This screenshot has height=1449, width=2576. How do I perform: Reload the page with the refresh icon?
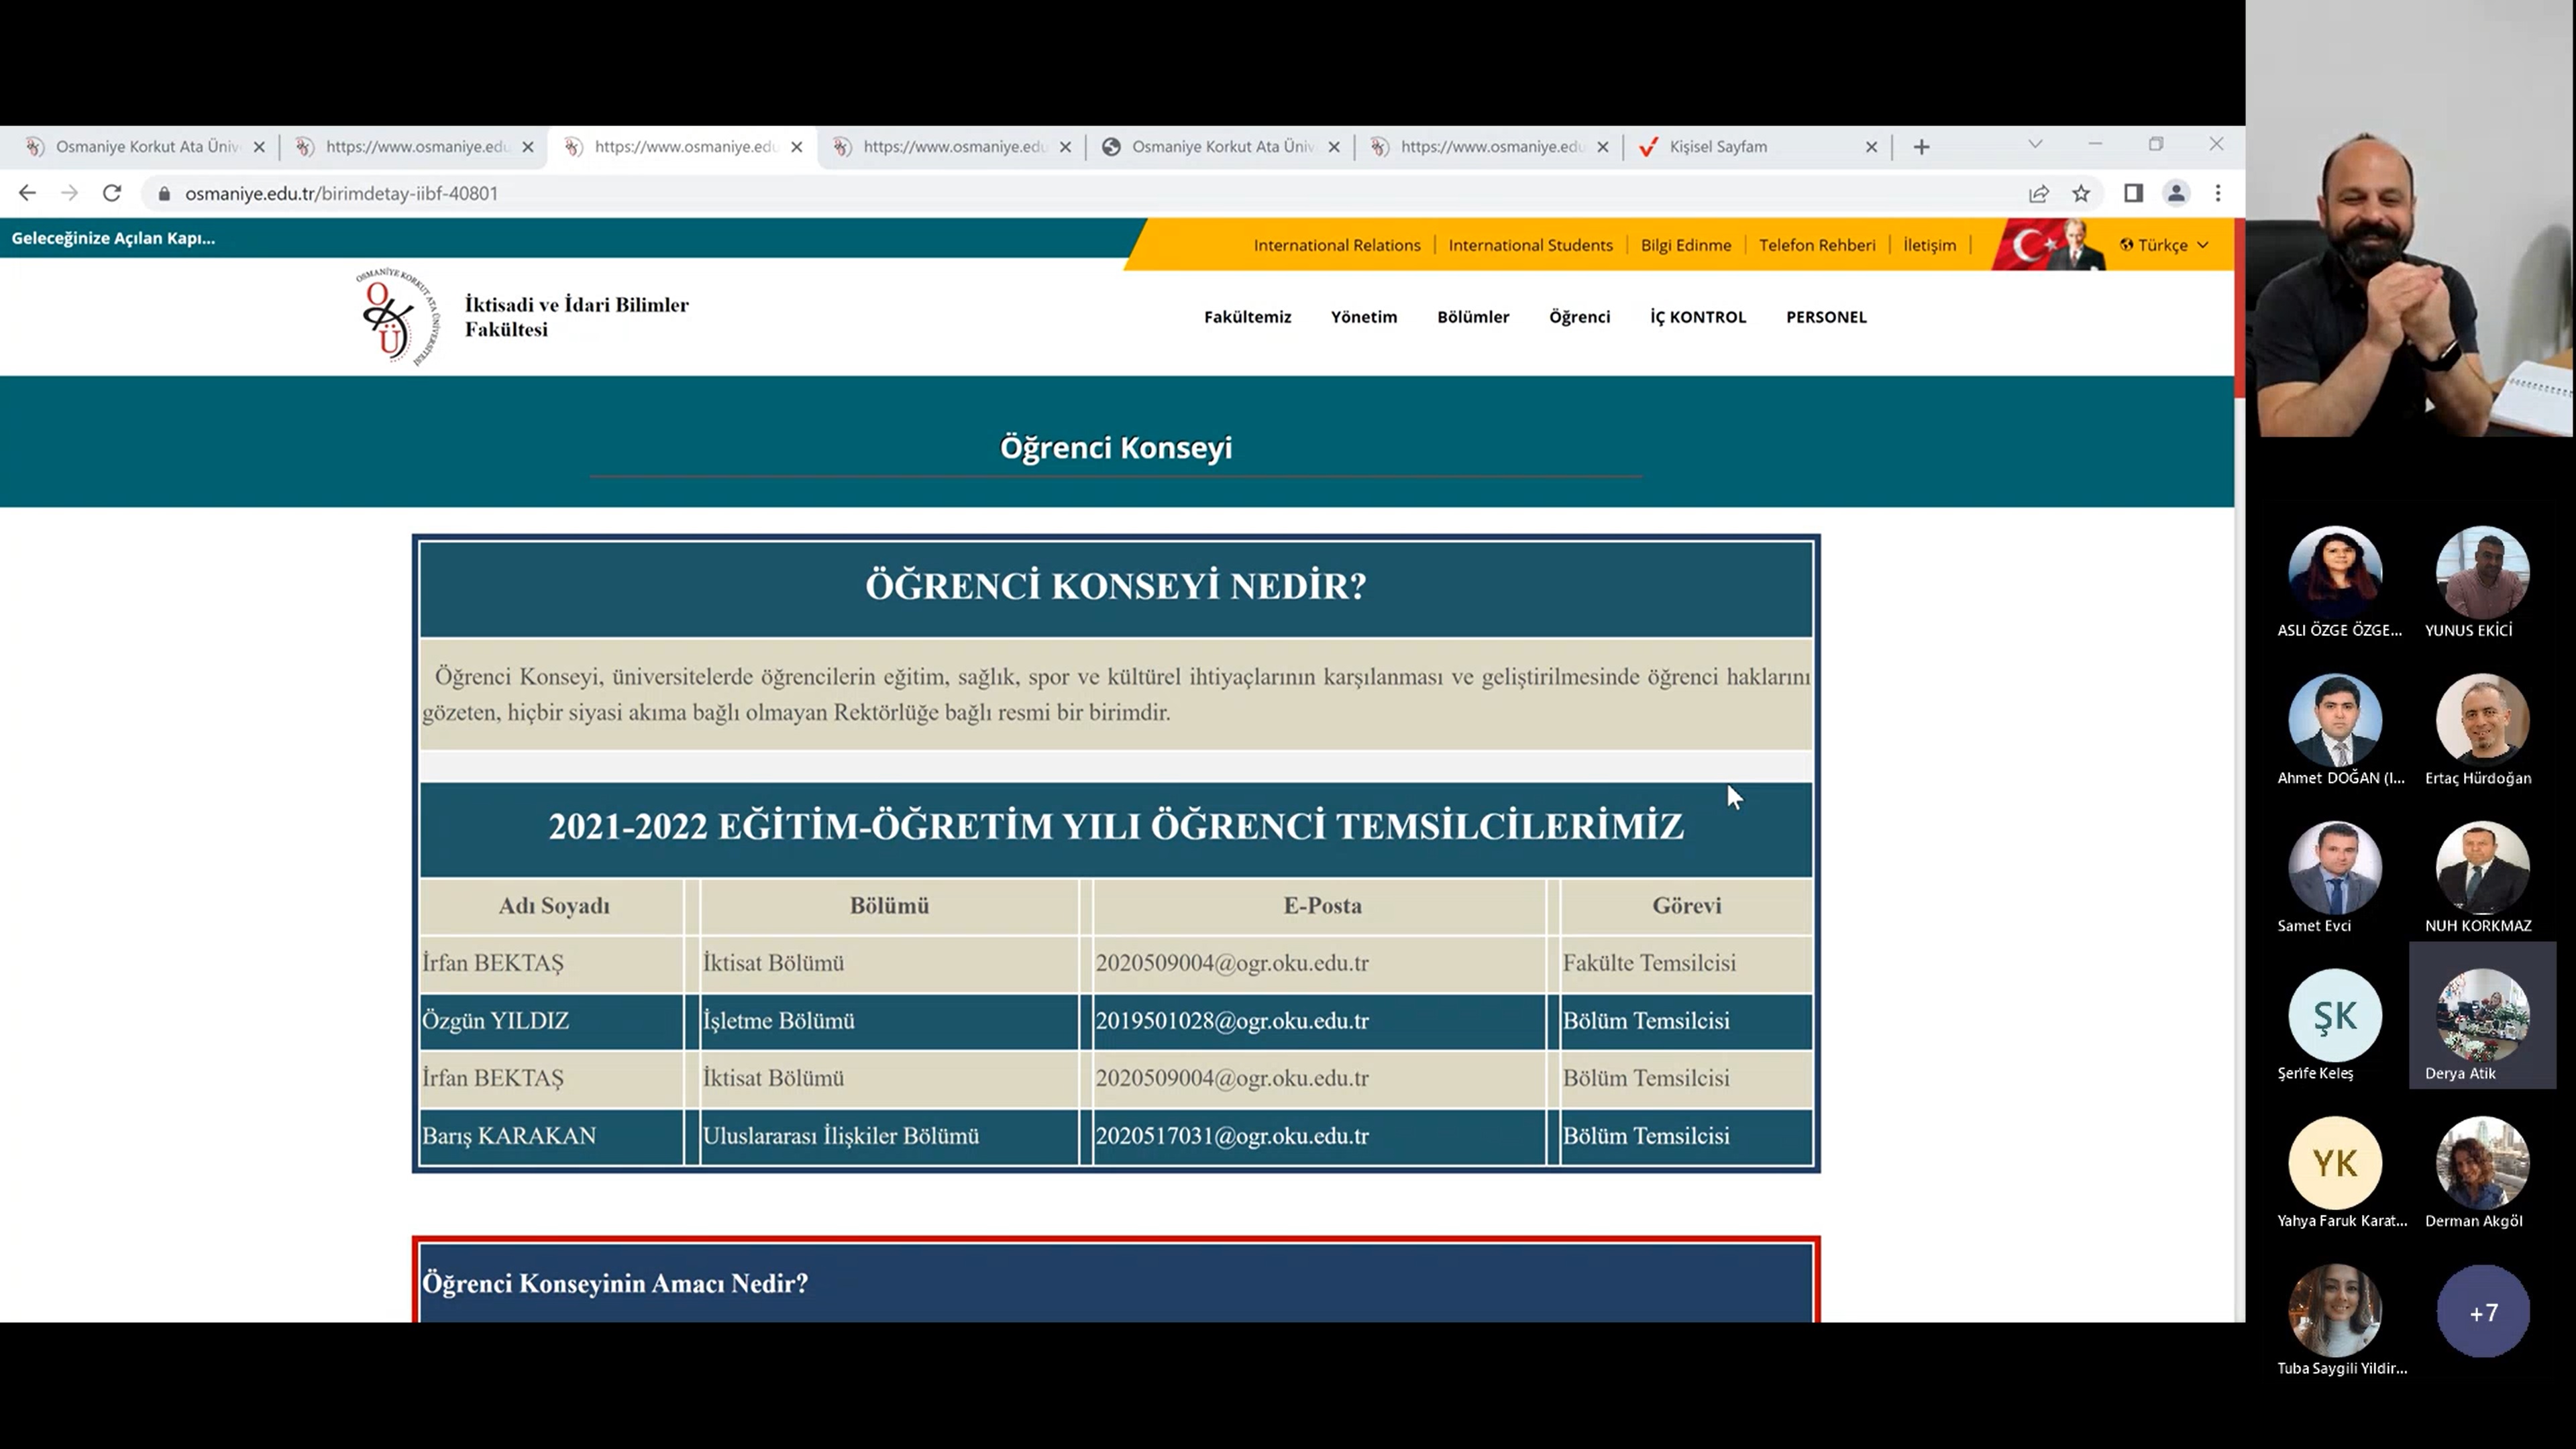click(112, 193)
